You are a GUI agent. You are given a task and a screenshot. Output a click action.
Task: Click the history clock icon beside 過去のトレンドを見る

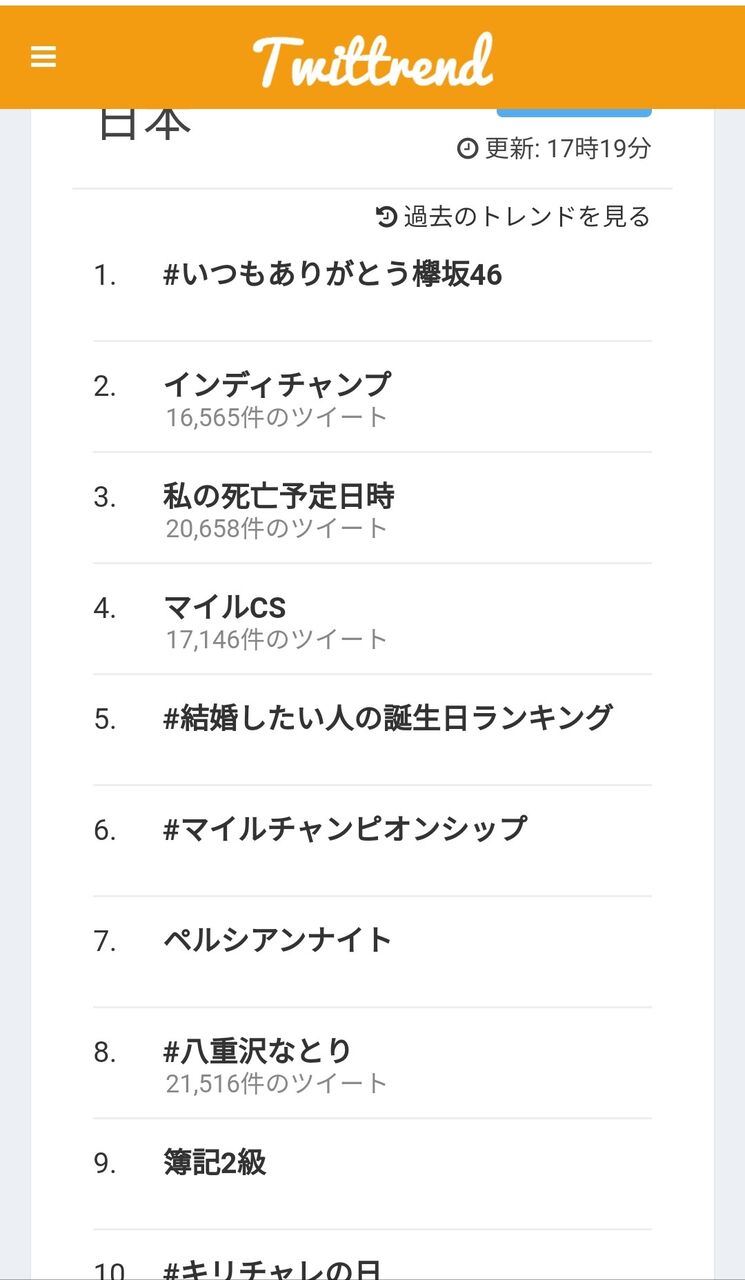[x=386, y=216]
